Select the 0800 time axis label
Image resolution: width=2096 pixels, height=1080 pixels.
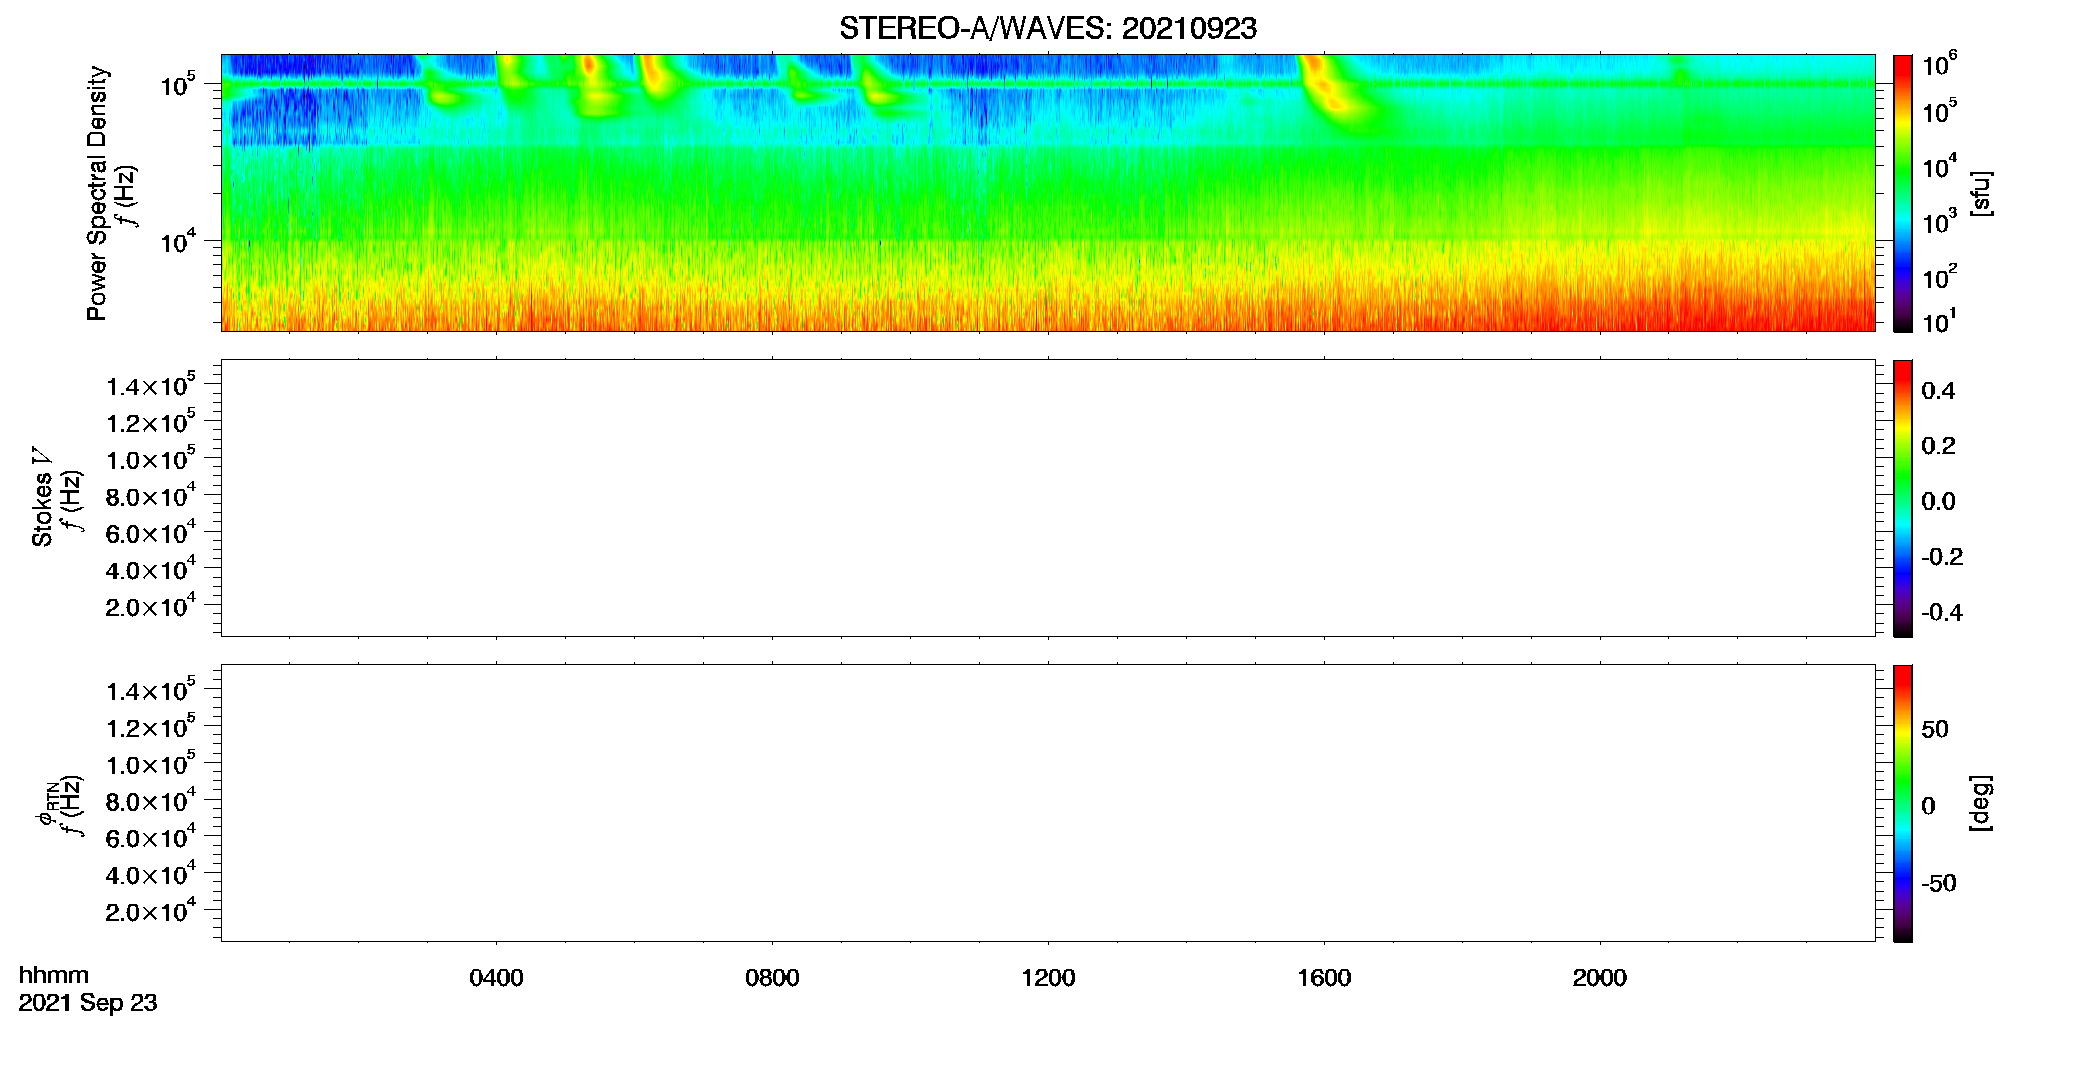pos(772,978)
